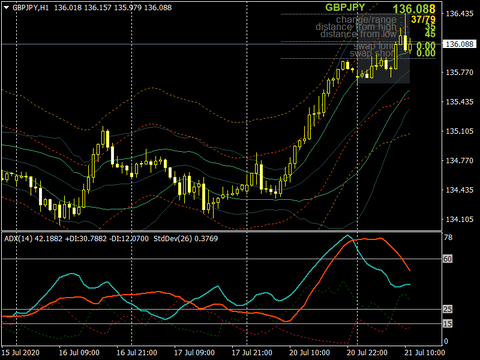Screen dimensions: 480x360
Task: Select the 134.105 price axis label
Action: [459, 219]
